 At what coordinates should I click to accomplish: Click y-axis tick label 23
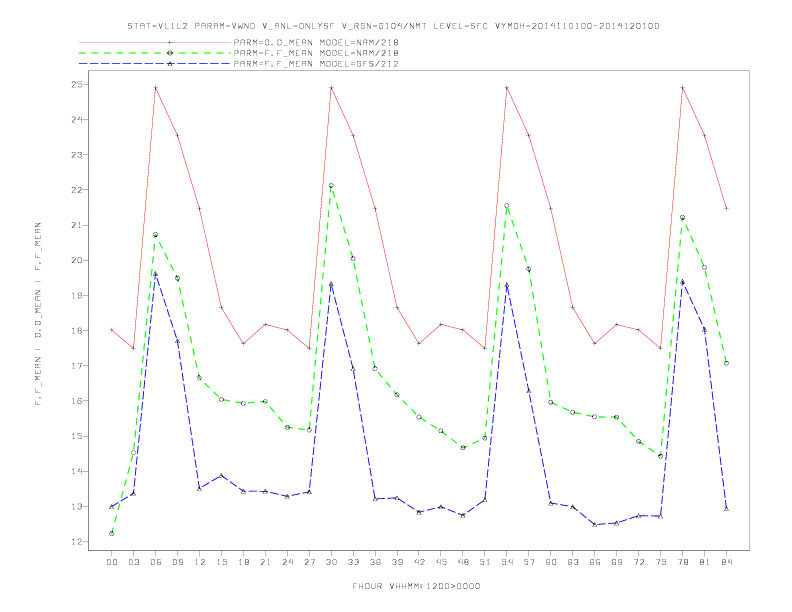pos(76,155)
